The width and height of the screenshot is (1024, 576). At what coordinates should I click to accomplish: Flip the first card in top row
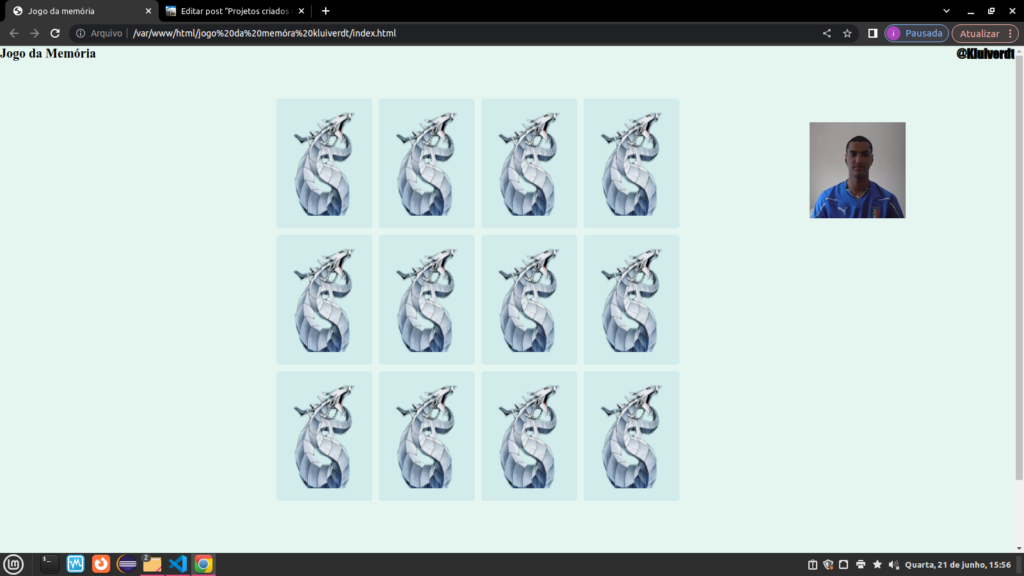[x=324, y=163]
